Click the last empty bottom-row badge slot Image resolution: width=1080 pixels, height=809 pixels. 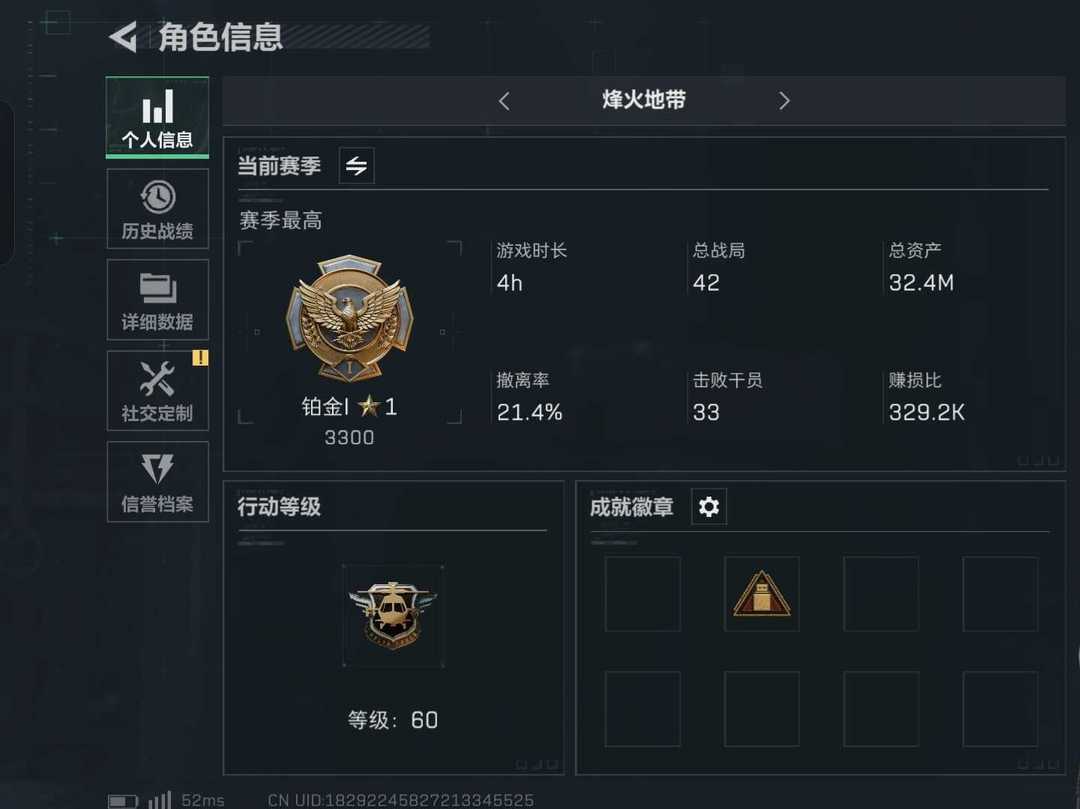[1000, 708]
